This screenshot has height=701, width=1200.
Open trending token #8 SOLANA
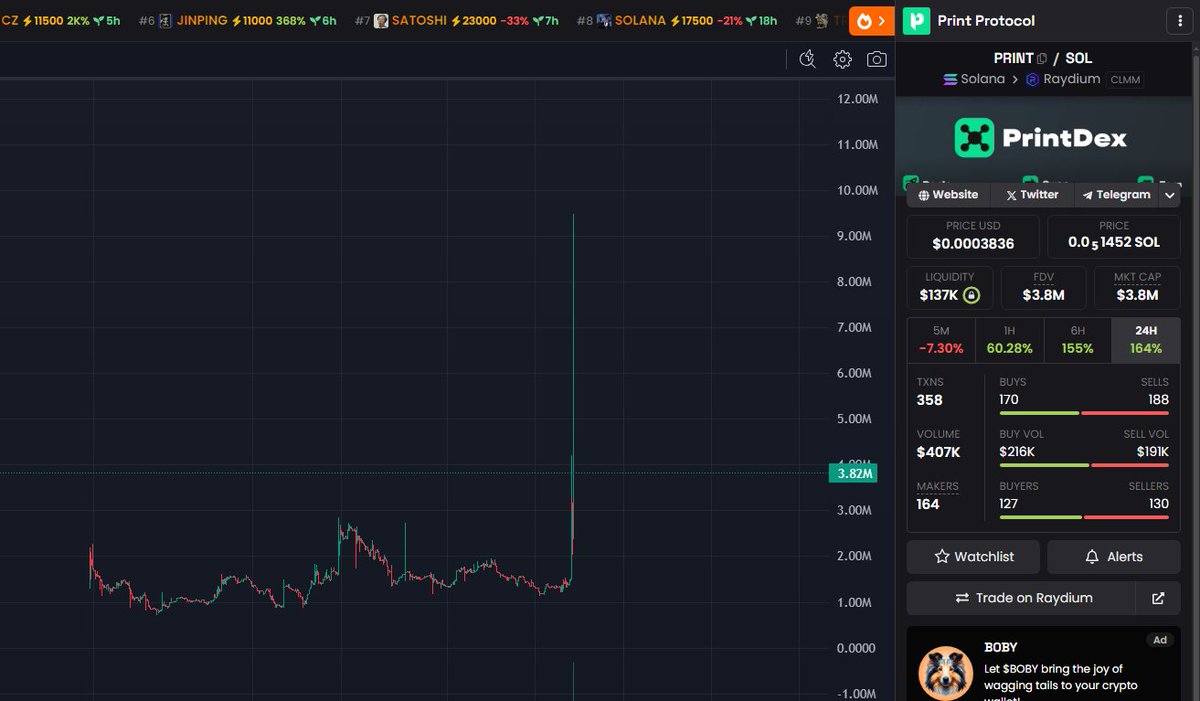point(676,20)
